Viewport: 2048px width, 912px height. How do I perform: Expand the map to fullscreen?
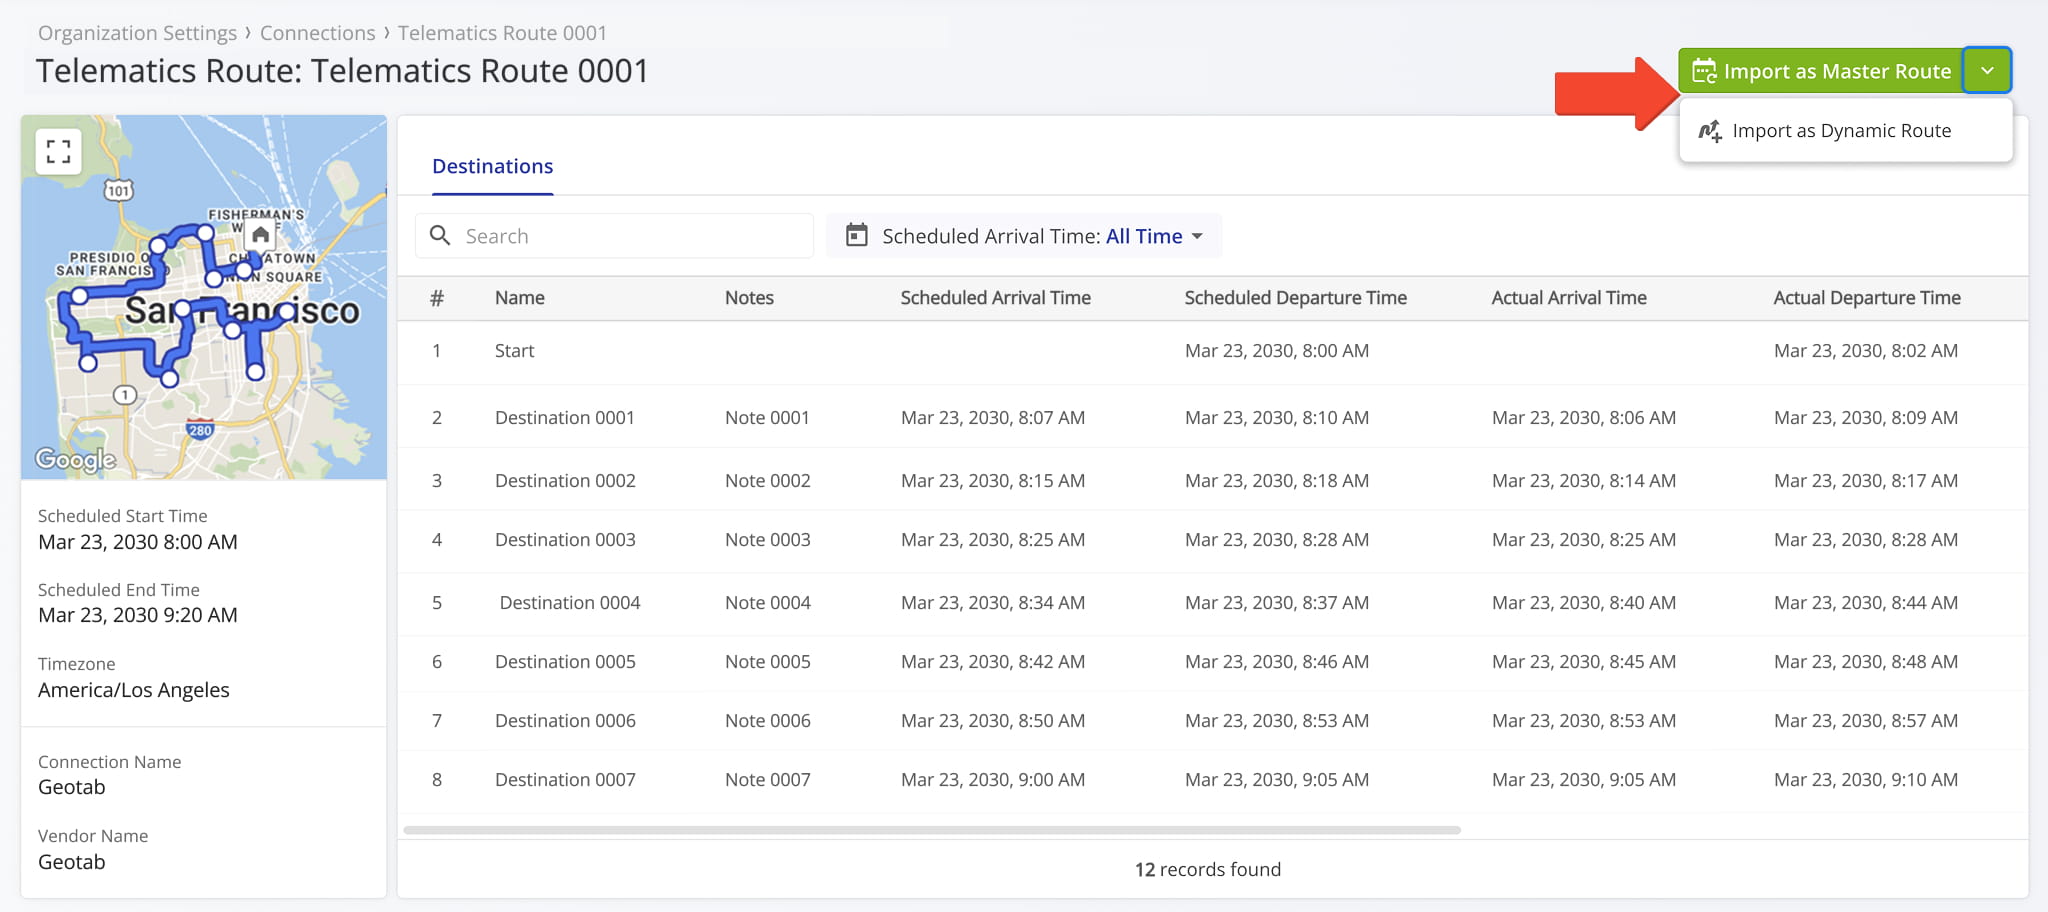[58, 152]
